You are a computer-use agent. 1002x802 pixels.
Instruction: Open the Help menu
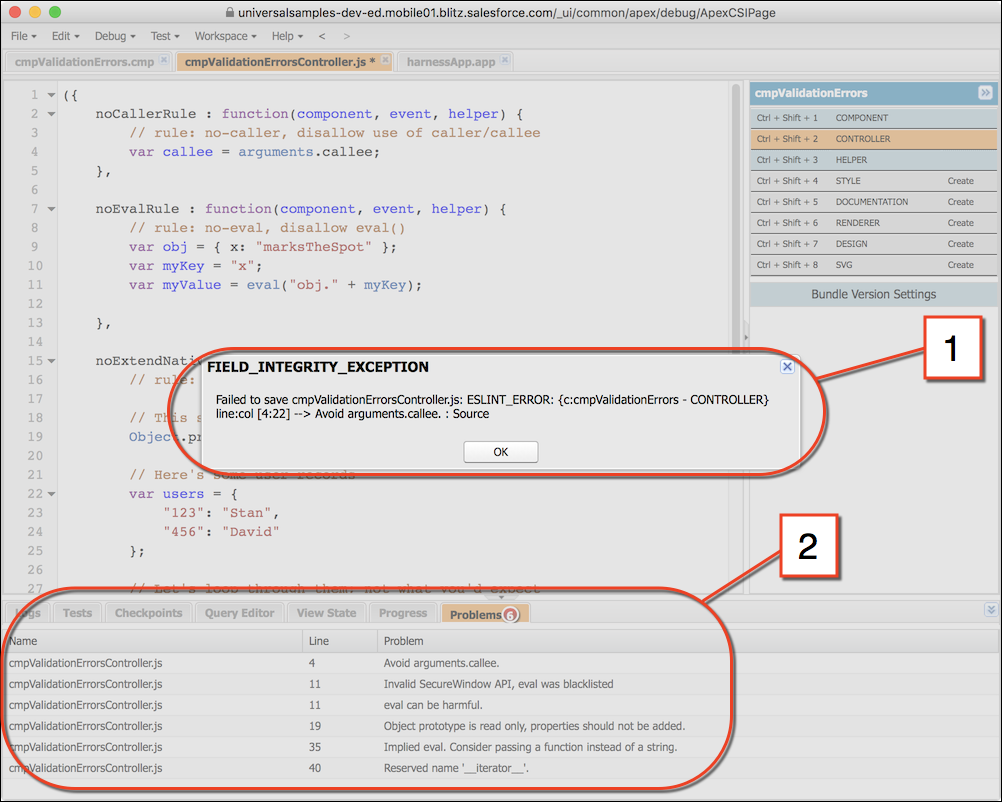[287, 36]
